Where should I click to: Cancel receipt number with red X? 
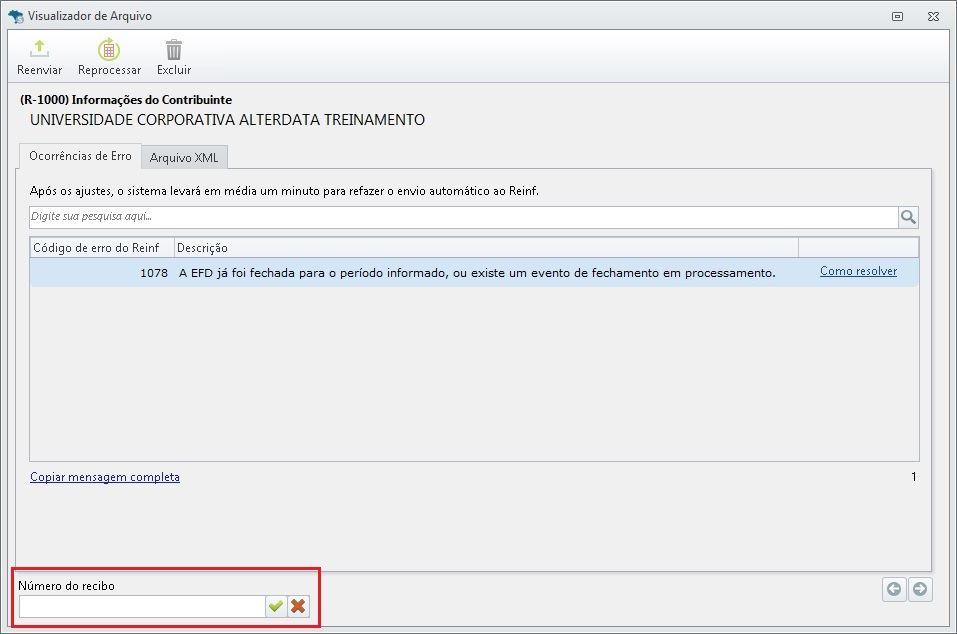(298, 606)
